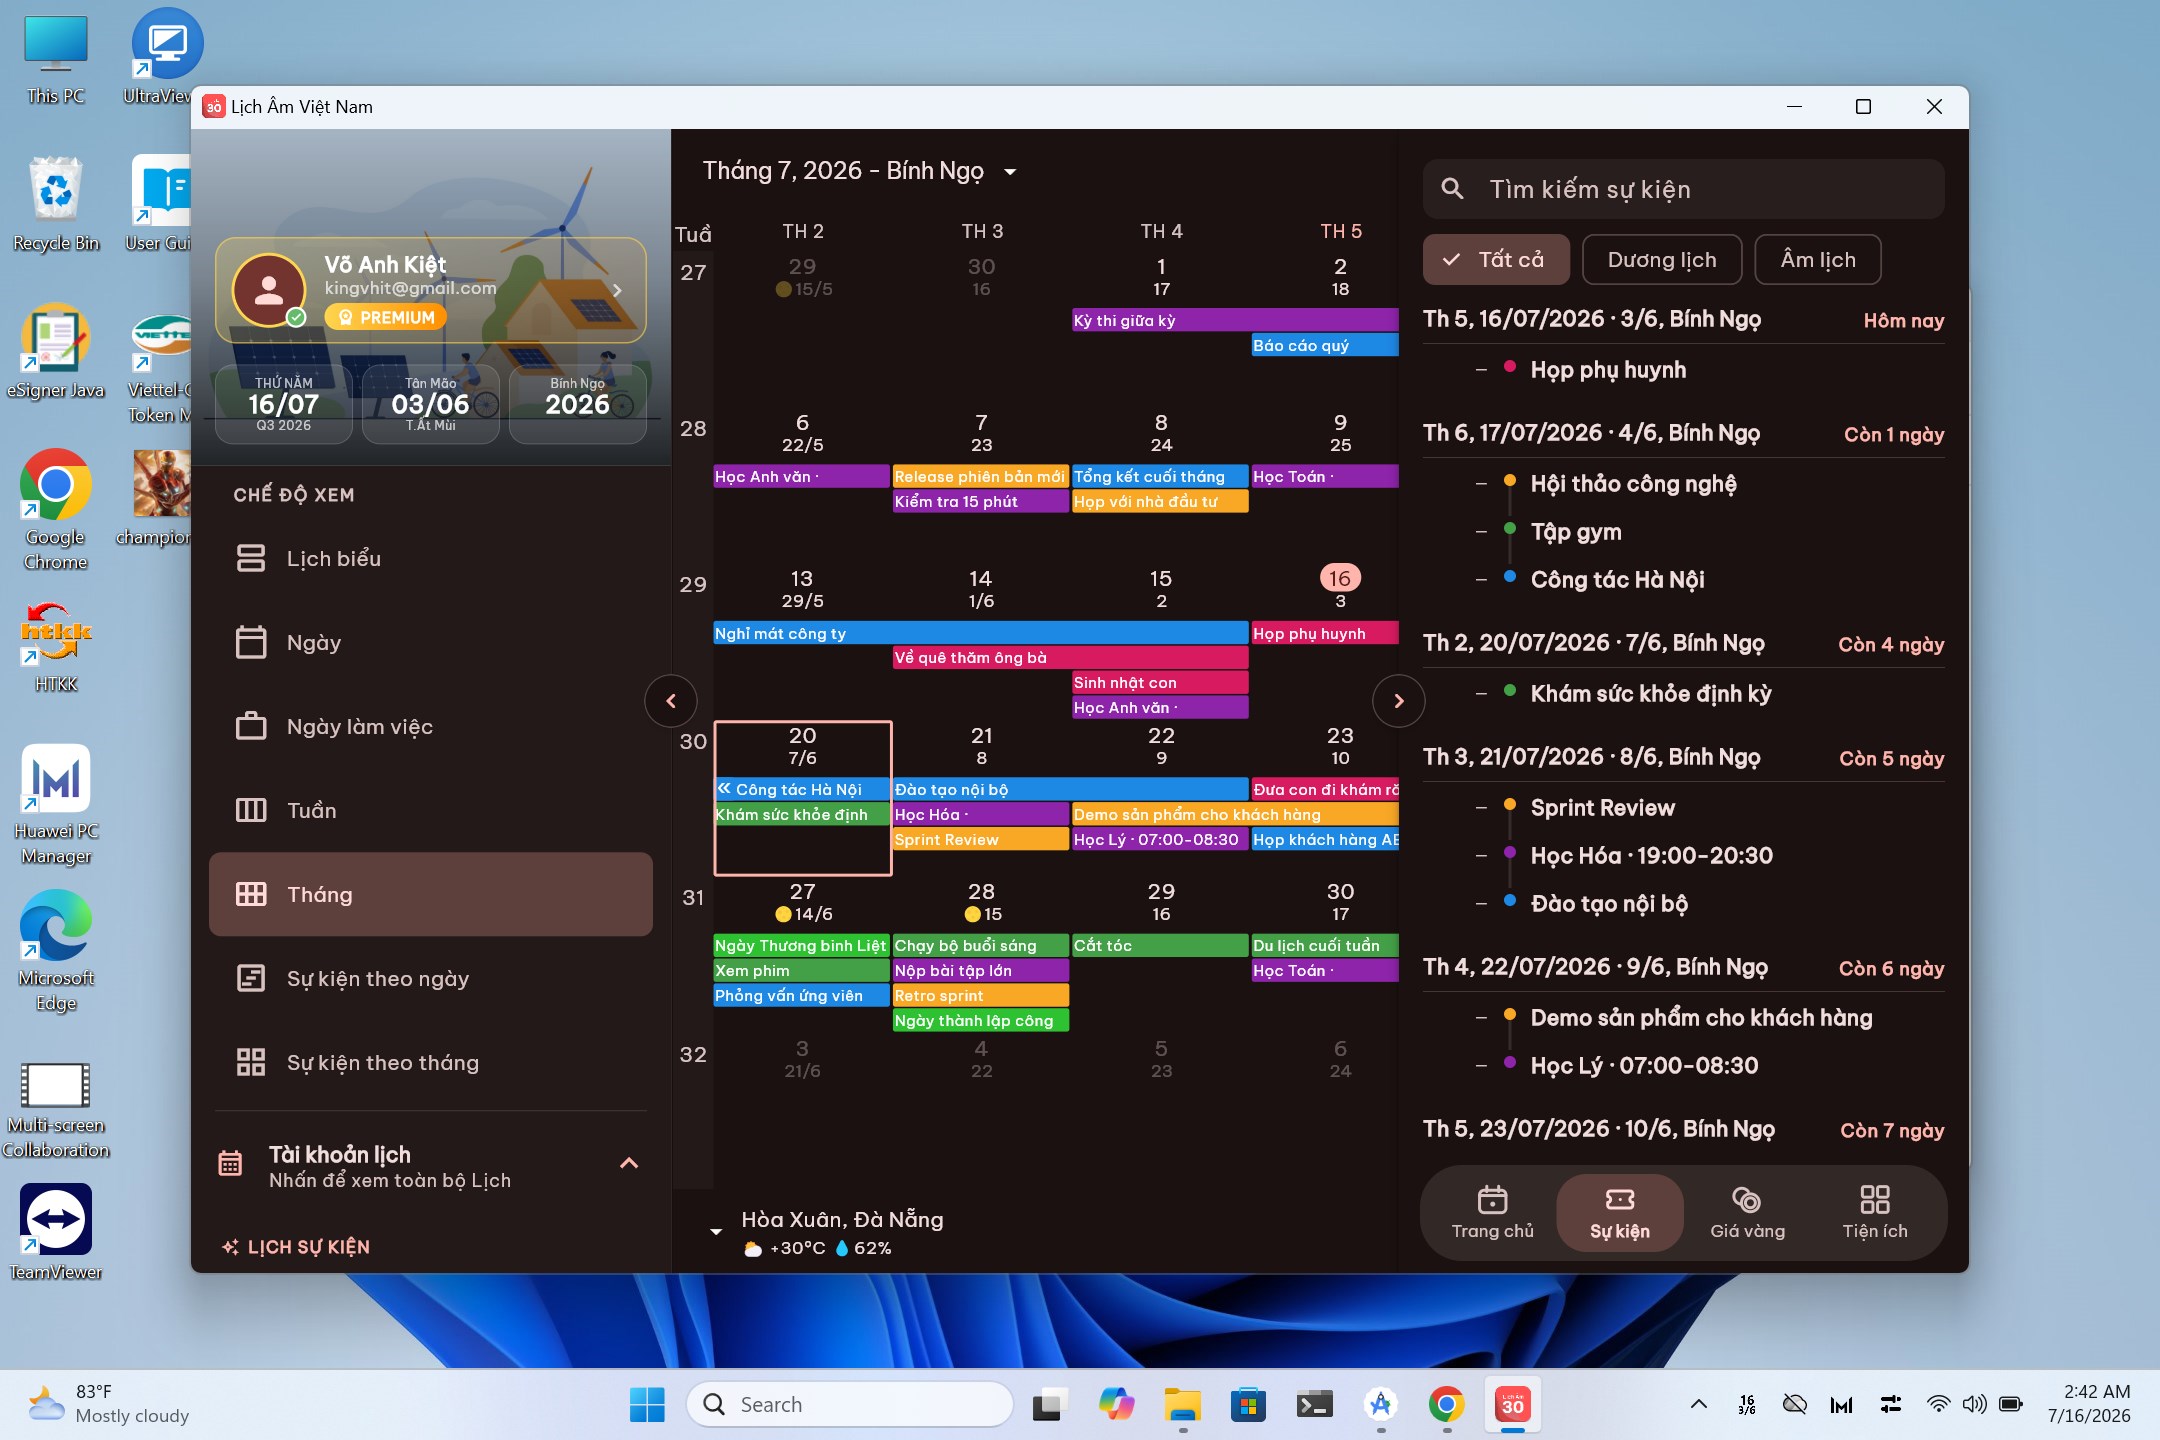The width and height of the screenshot is (2160, 1440).
Task: Open Task View on taskbar
Action: (1049, 1405)
